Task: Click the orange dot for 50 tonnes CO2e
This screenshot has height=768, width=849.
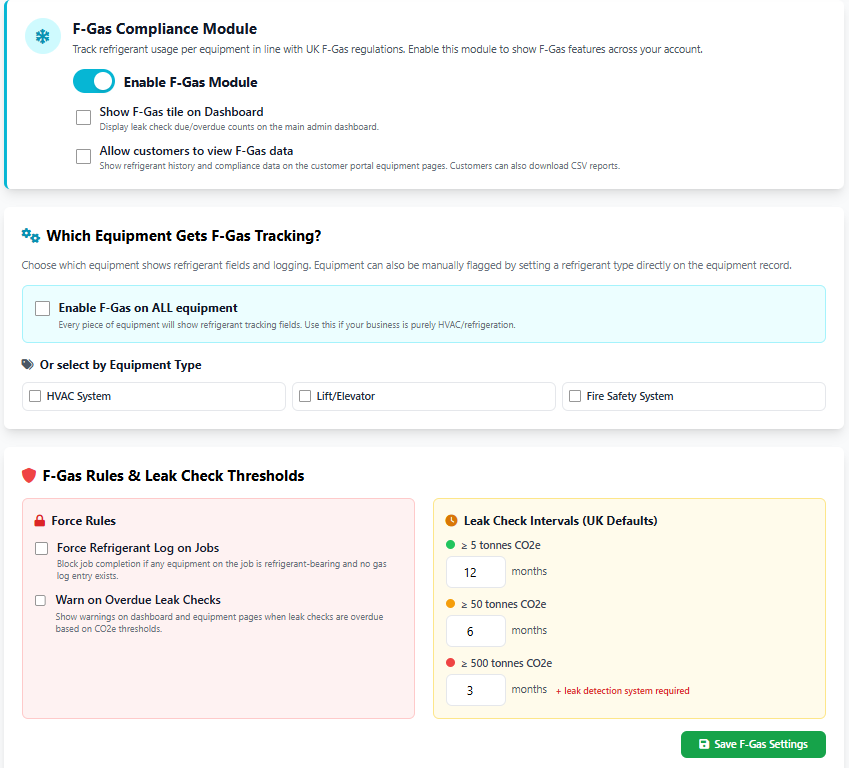Action: [x=450, y=604]
